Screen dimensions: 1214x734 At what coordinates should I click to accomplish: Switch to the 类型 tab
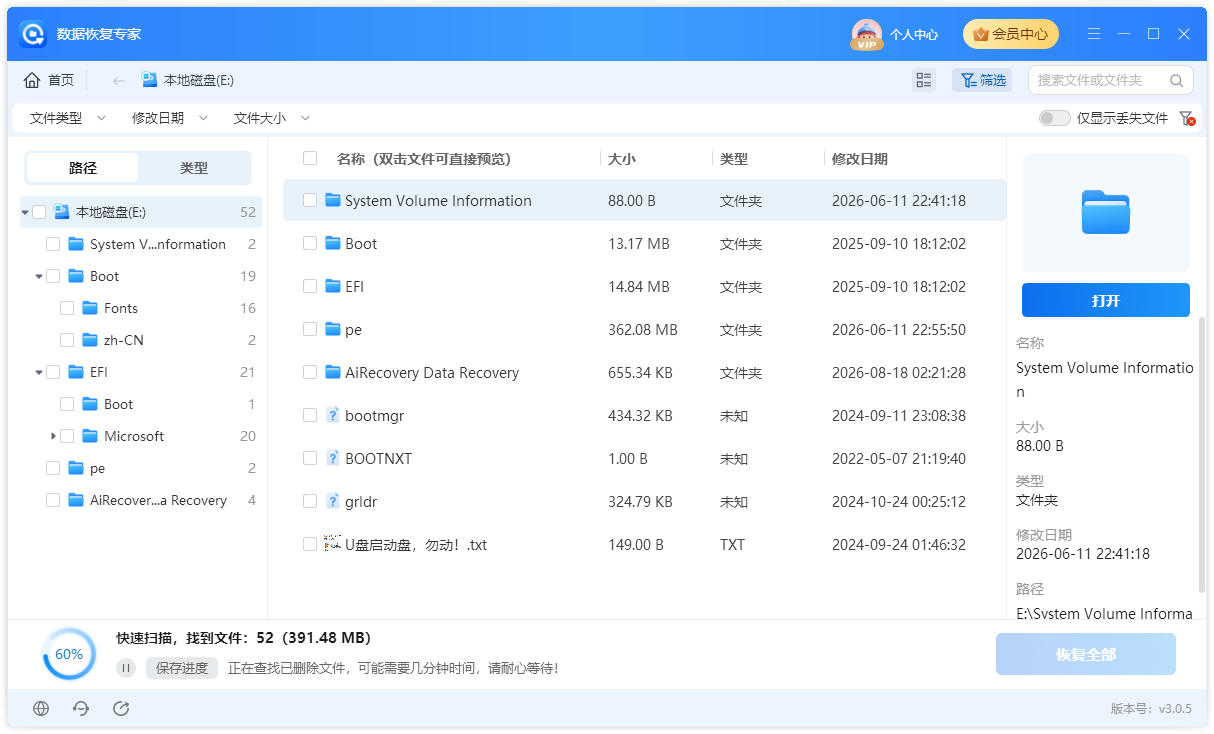click(x=194, y=168)
